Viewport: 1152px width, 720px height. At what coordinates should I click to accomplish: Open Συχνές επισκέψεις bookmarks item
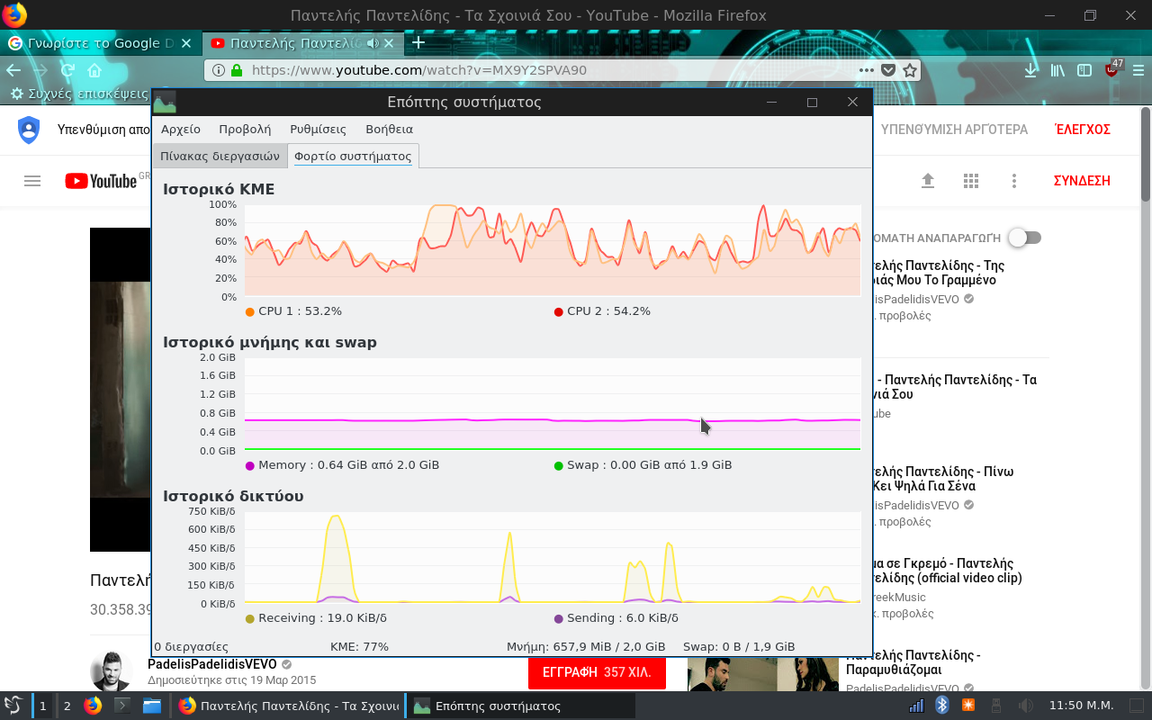80,94
